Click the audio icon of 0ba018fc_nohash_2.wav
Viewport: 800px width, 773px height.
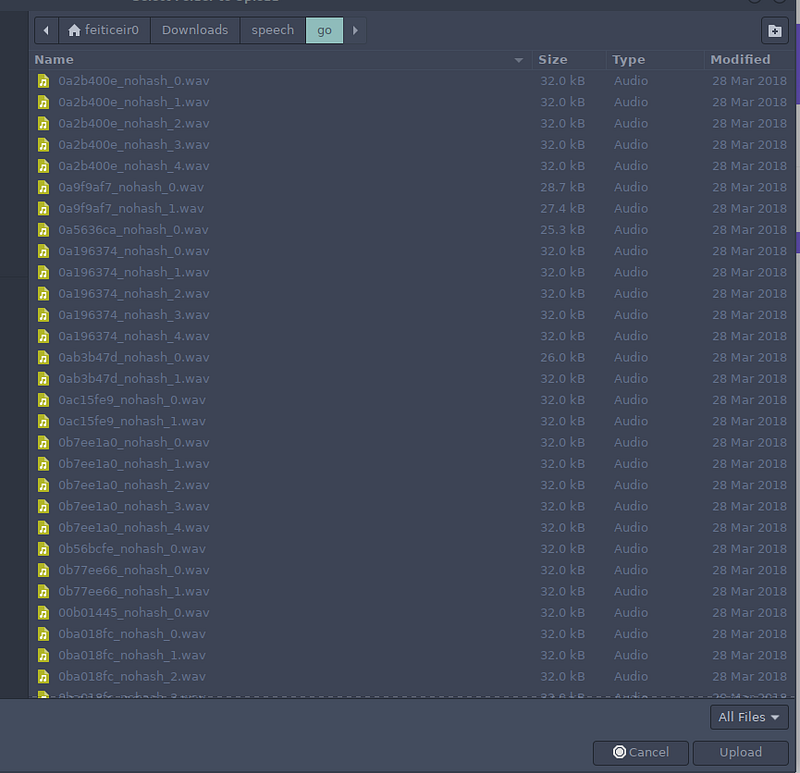43,677
